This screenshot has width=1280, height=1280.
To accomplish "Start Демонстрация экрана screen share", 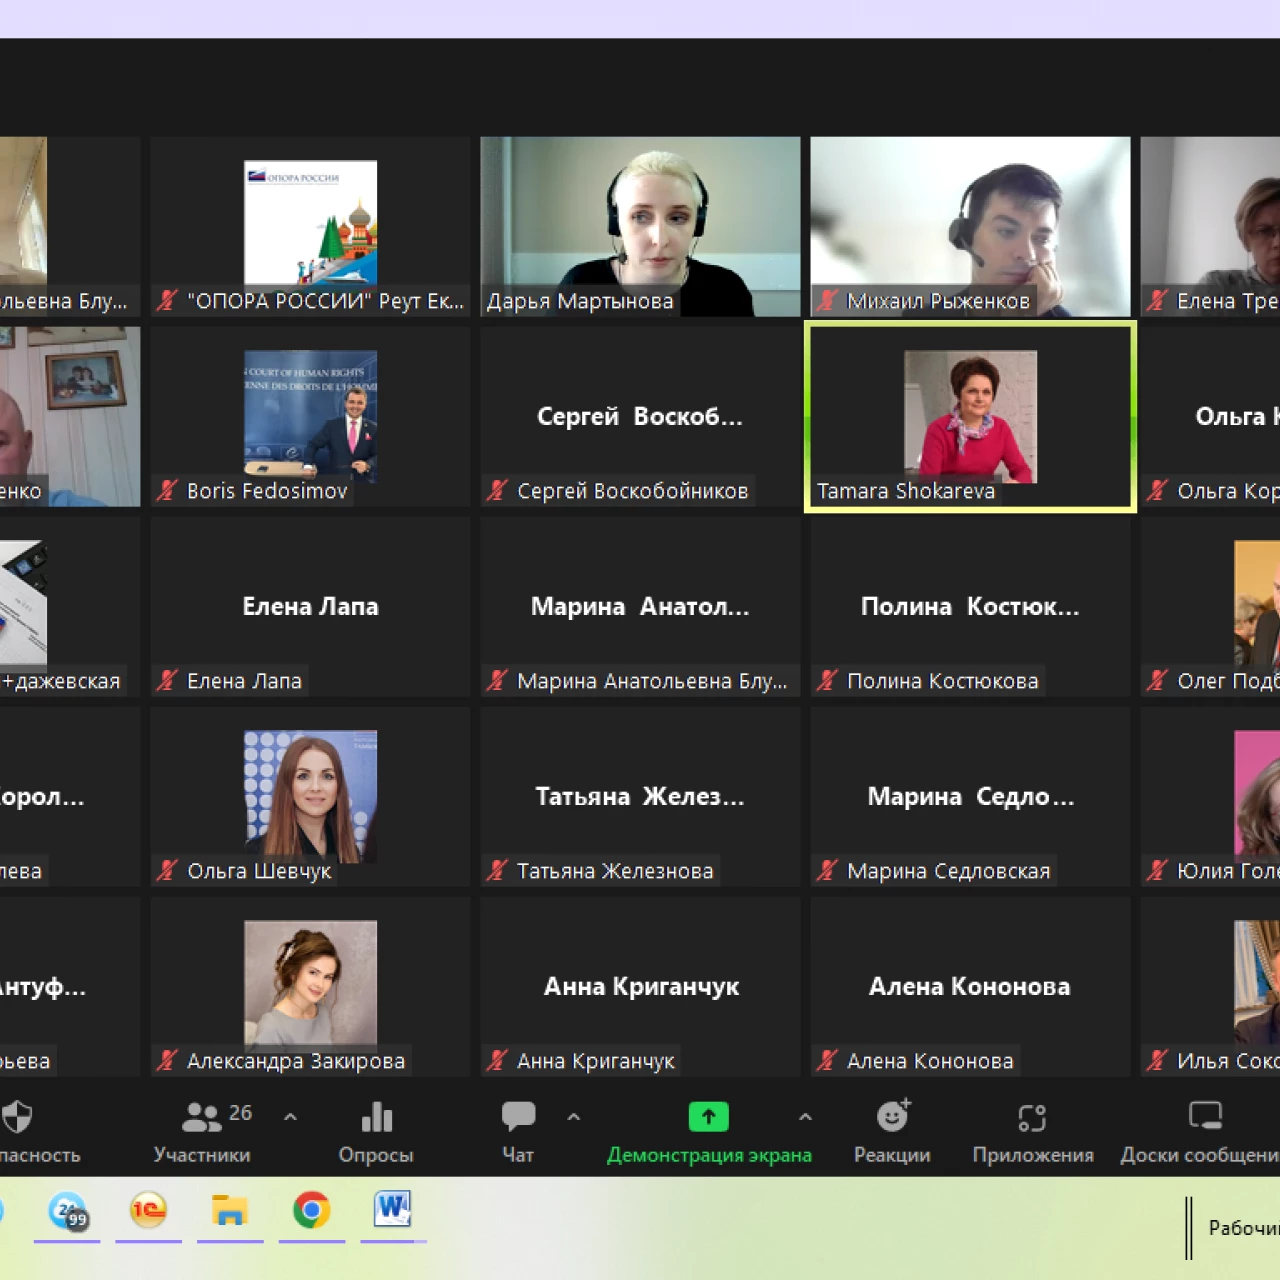I will point(709,1132).
